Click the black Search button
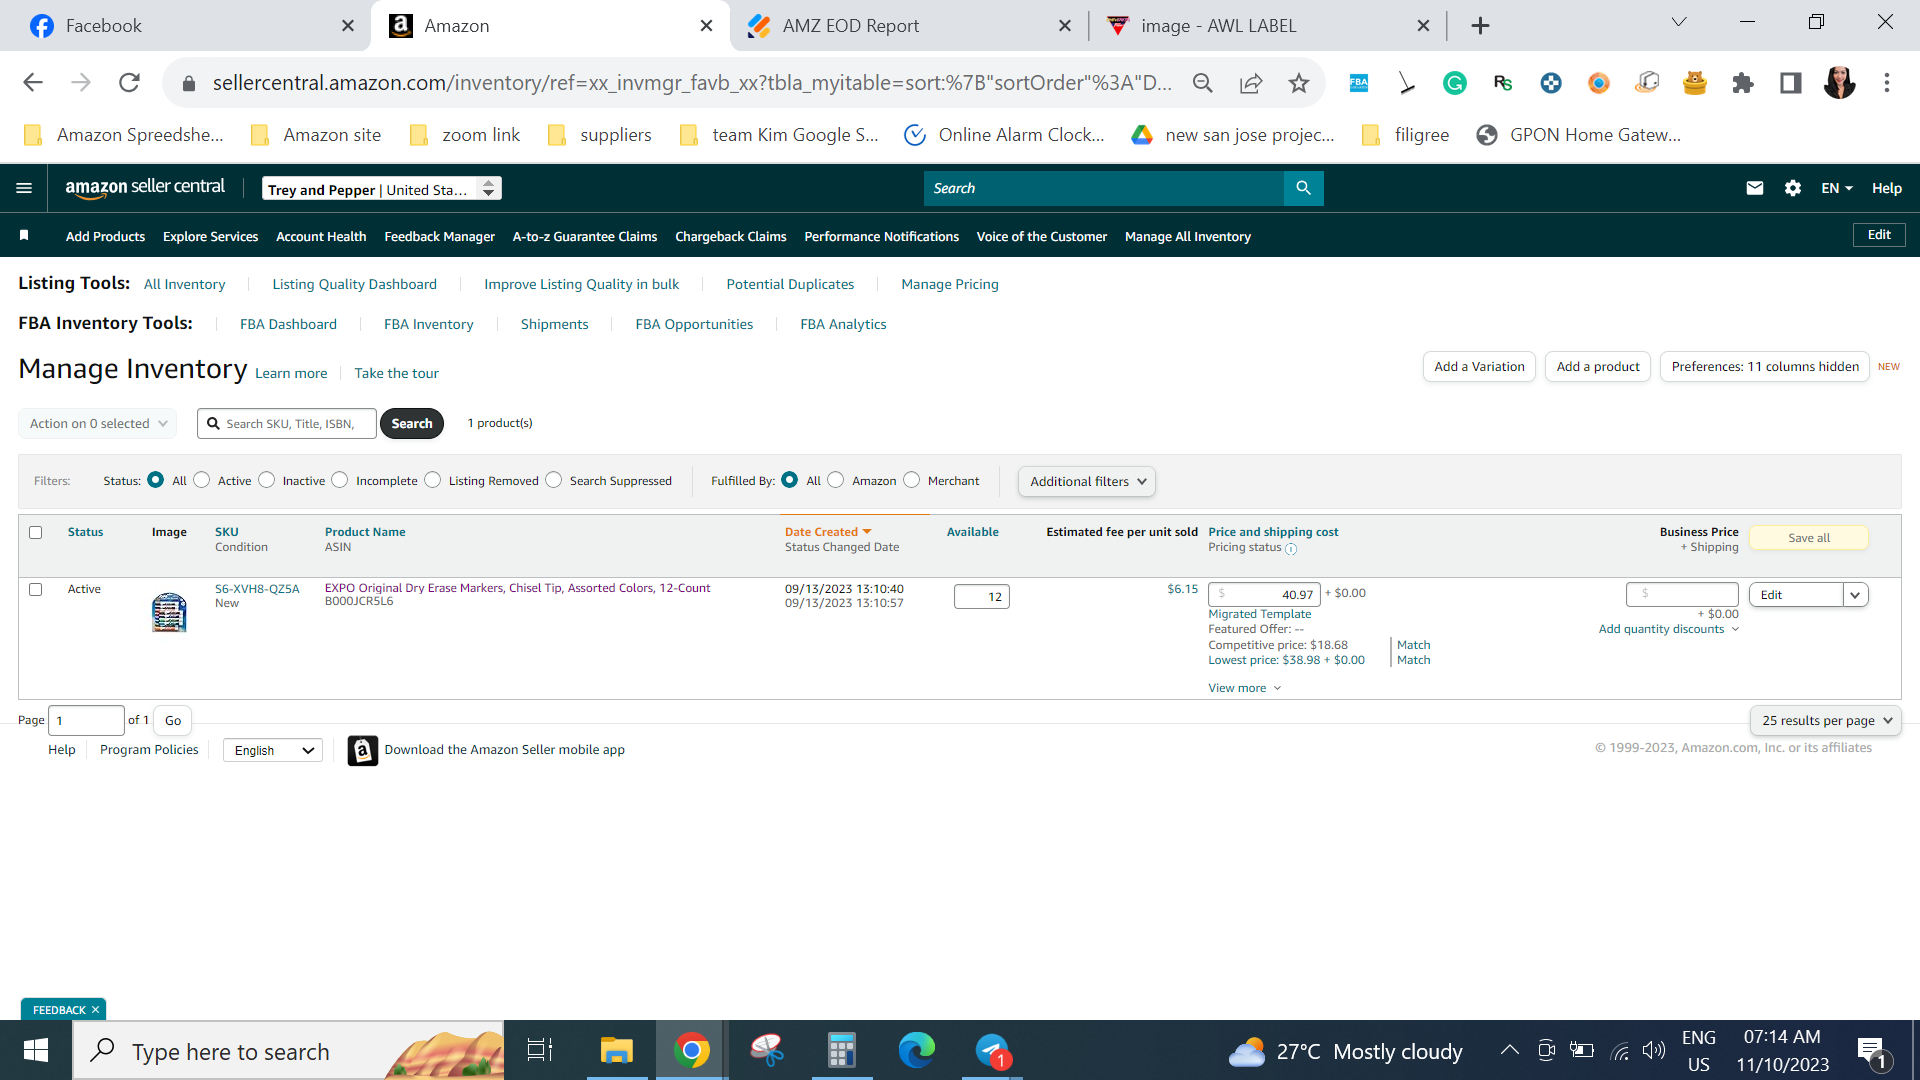The height and width of the screenshot is (1080, 1920). pos(412,423)
